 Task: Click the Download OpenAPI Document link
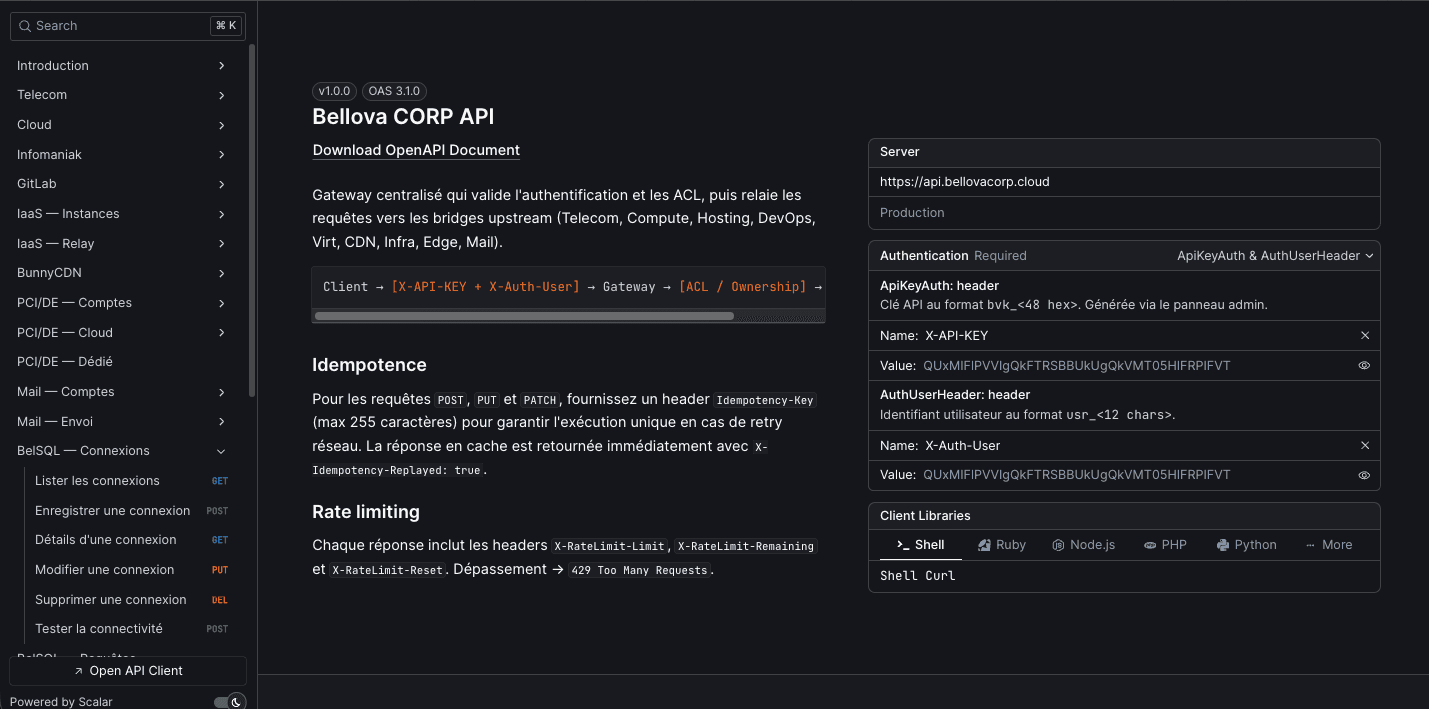pos(415,150)
